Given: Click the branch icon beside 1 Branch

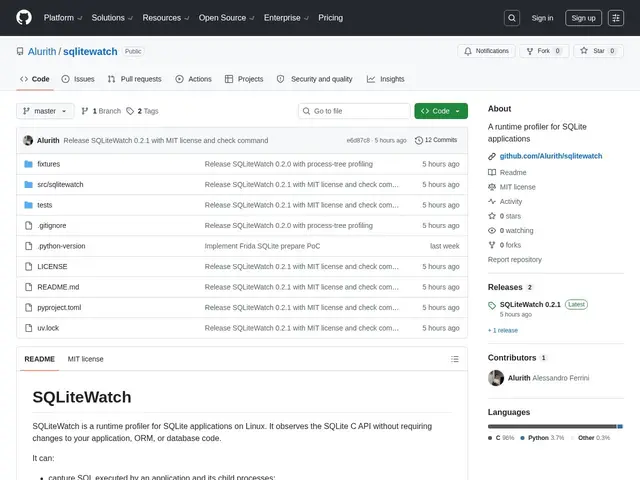Looking at the screenshot, I should pos(85,111).
